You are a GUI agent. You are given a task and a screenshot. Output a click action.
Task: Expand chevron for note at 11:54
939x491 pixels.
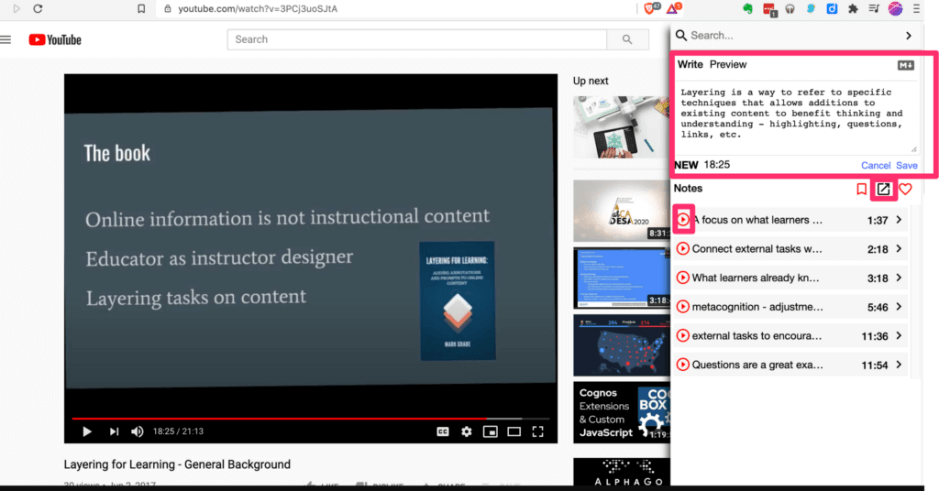pyautogui.click(x=899, y=364)
